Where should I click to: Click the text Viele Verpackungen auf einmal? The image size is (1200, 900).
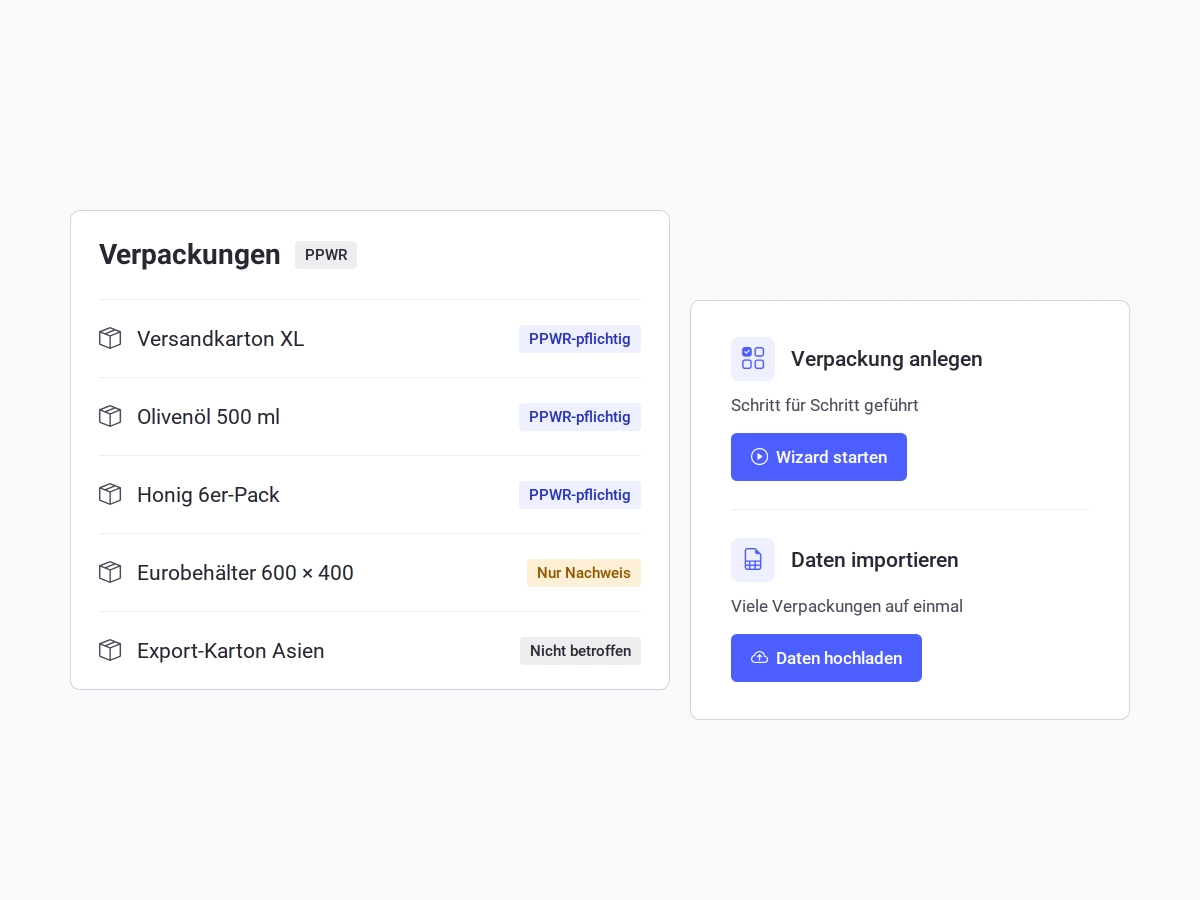(x=847, y=606)
